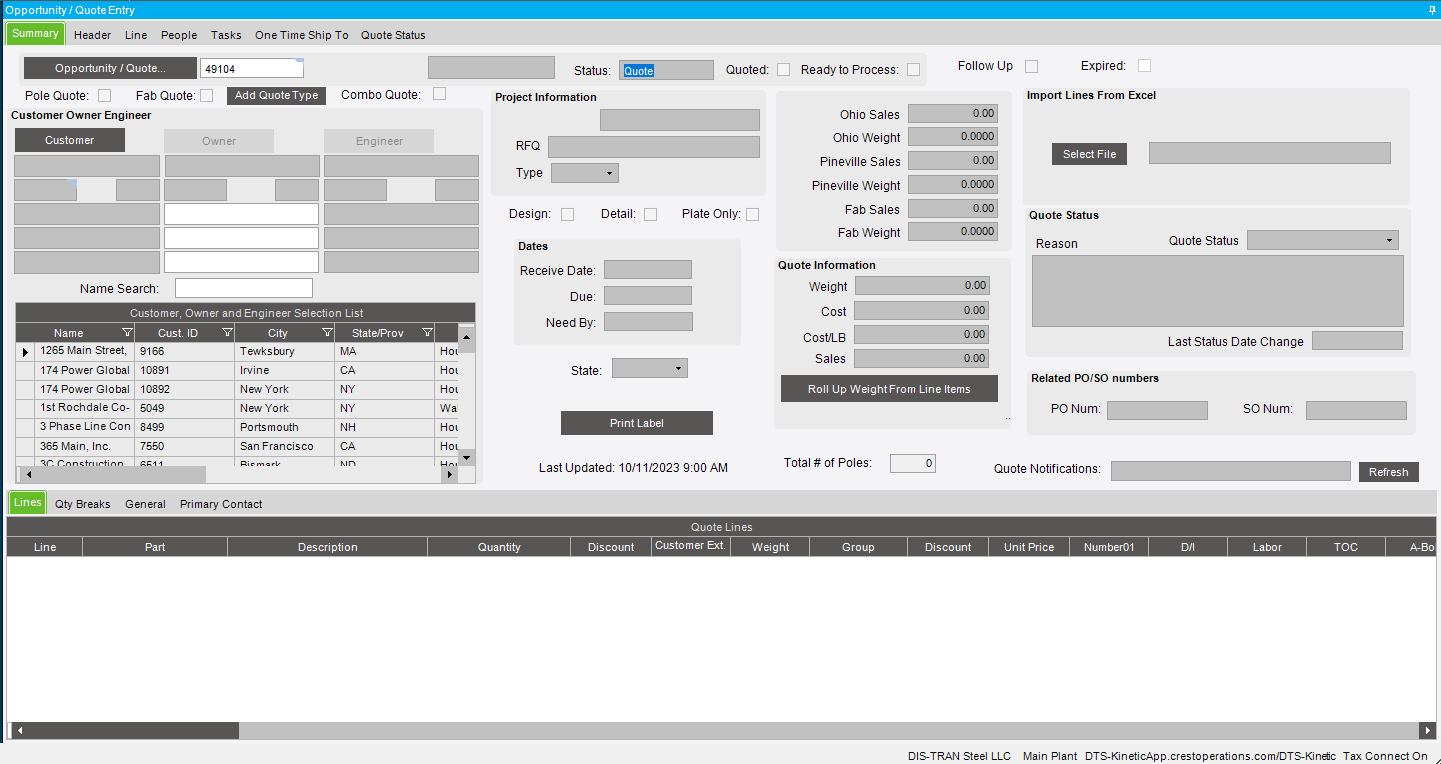Viewport: 1441px width, 764px height.
Task: Select the Primary Contact sub-tab
Action: click(221, 504)
